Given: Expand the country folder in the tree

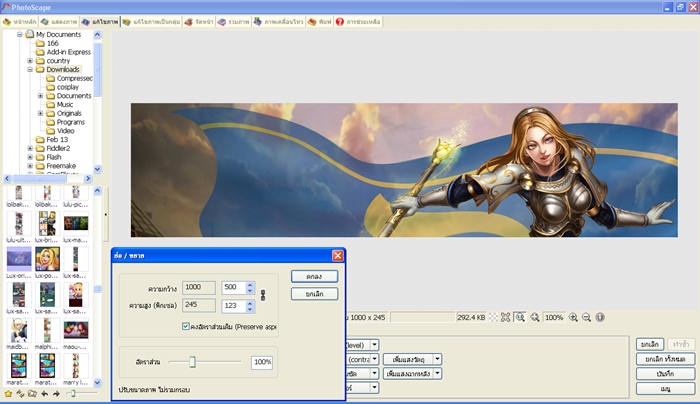Looking at the screenshot, I should (30, 60).
